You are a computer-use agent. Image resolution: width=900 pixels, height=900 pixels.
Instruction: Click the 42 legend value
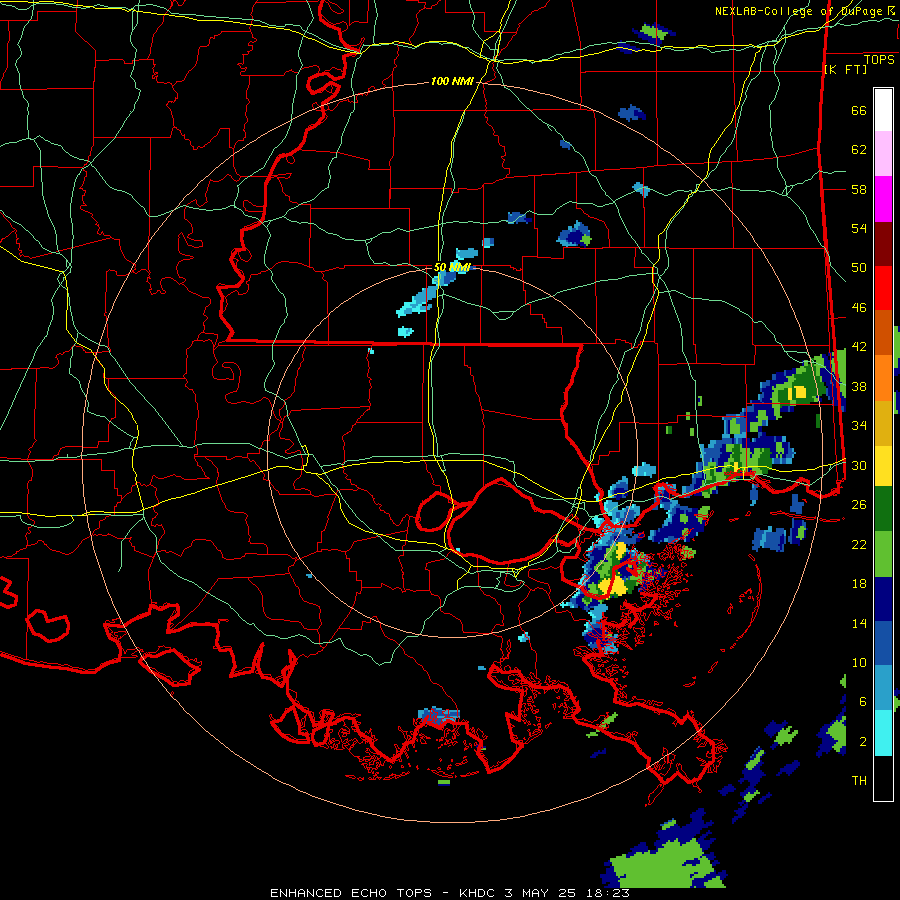(859, 347)
